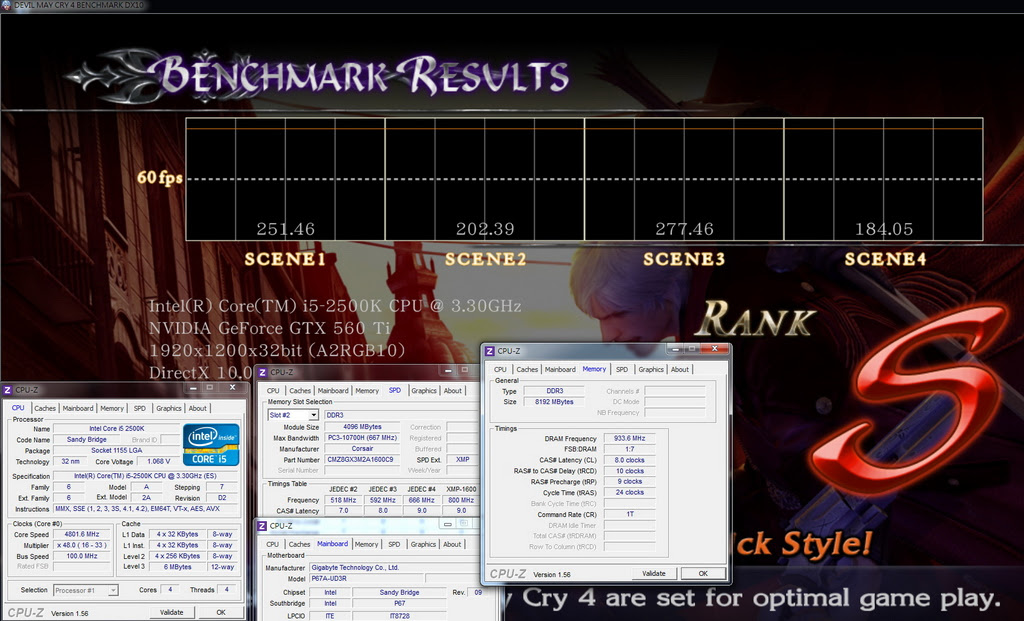Click the Part Number CMZ8GX3M2A1600C9 field
This screenshot has width=1024, height=621.
pos(362,460)
